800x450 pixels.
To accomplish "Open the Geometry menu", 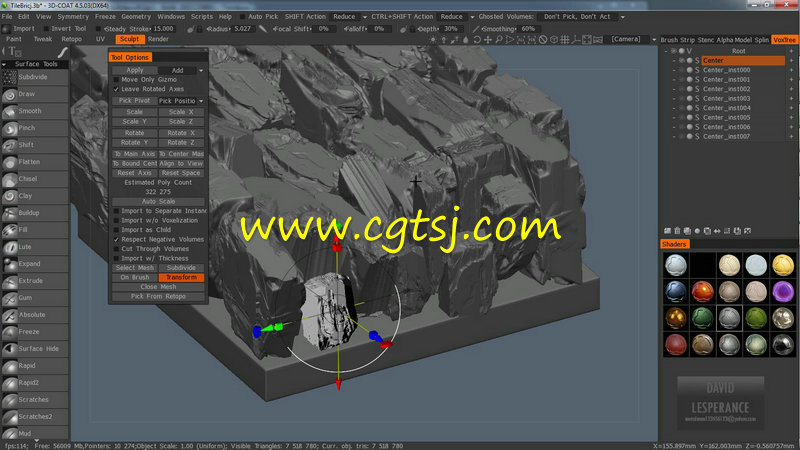I will [136, 17].
